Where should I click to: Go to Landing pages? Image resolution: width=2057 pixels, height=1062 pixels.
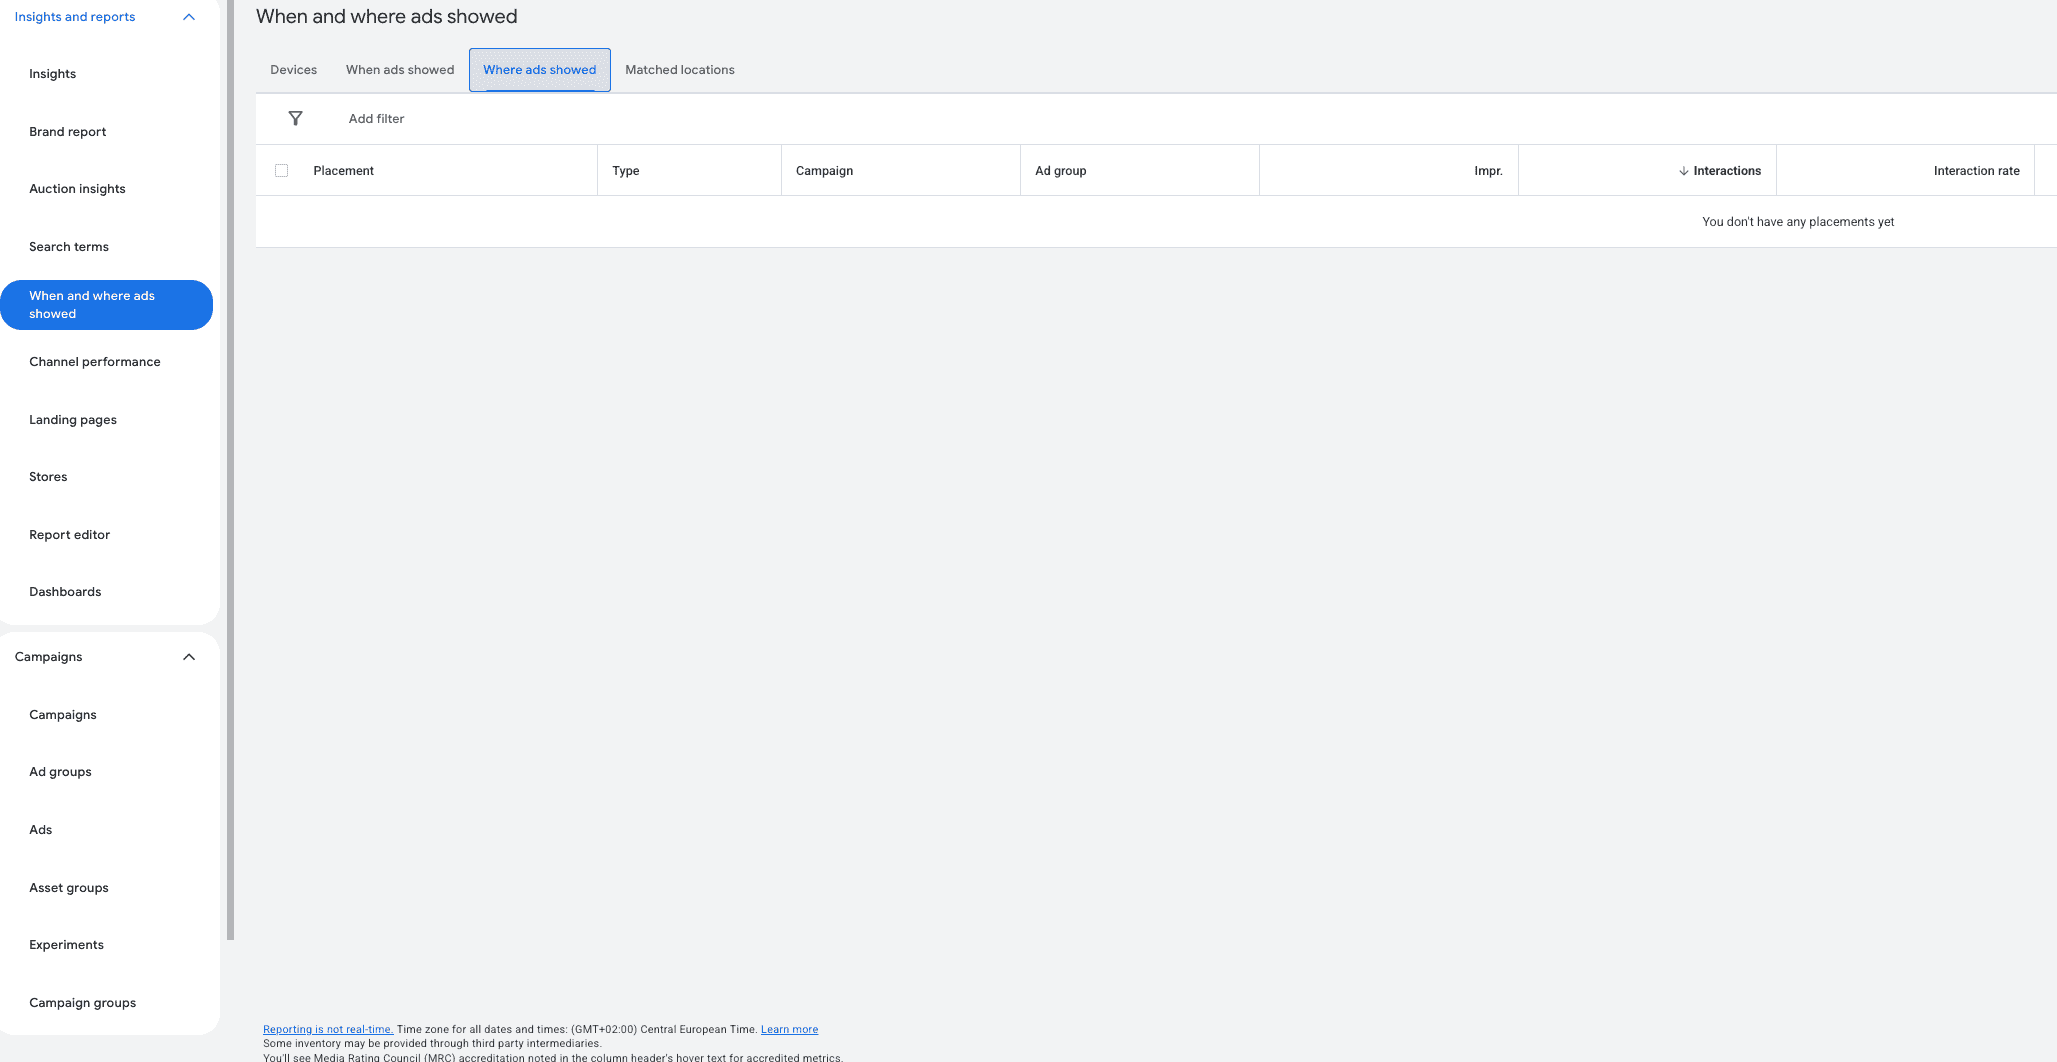point(73,420)
